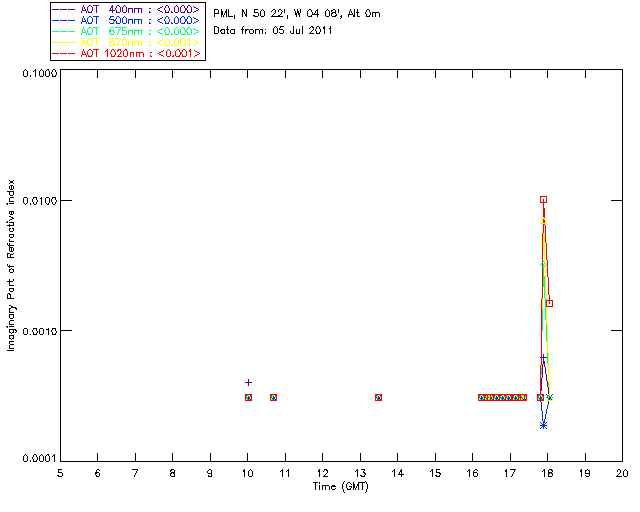Select the site line 'PML, N 50 22', W 04 08', Alt 0m'
This screenshot has width=640, height=512.
(x=297, y=14)
